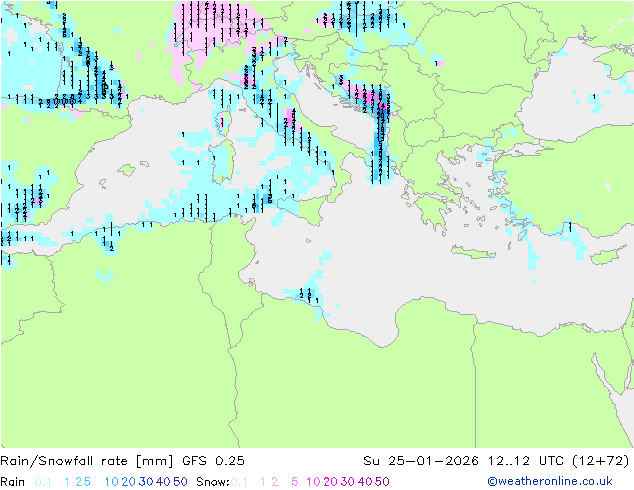Click the island of Cyprus on the map
Screen dimensions: 634x490
click(608, 256)
